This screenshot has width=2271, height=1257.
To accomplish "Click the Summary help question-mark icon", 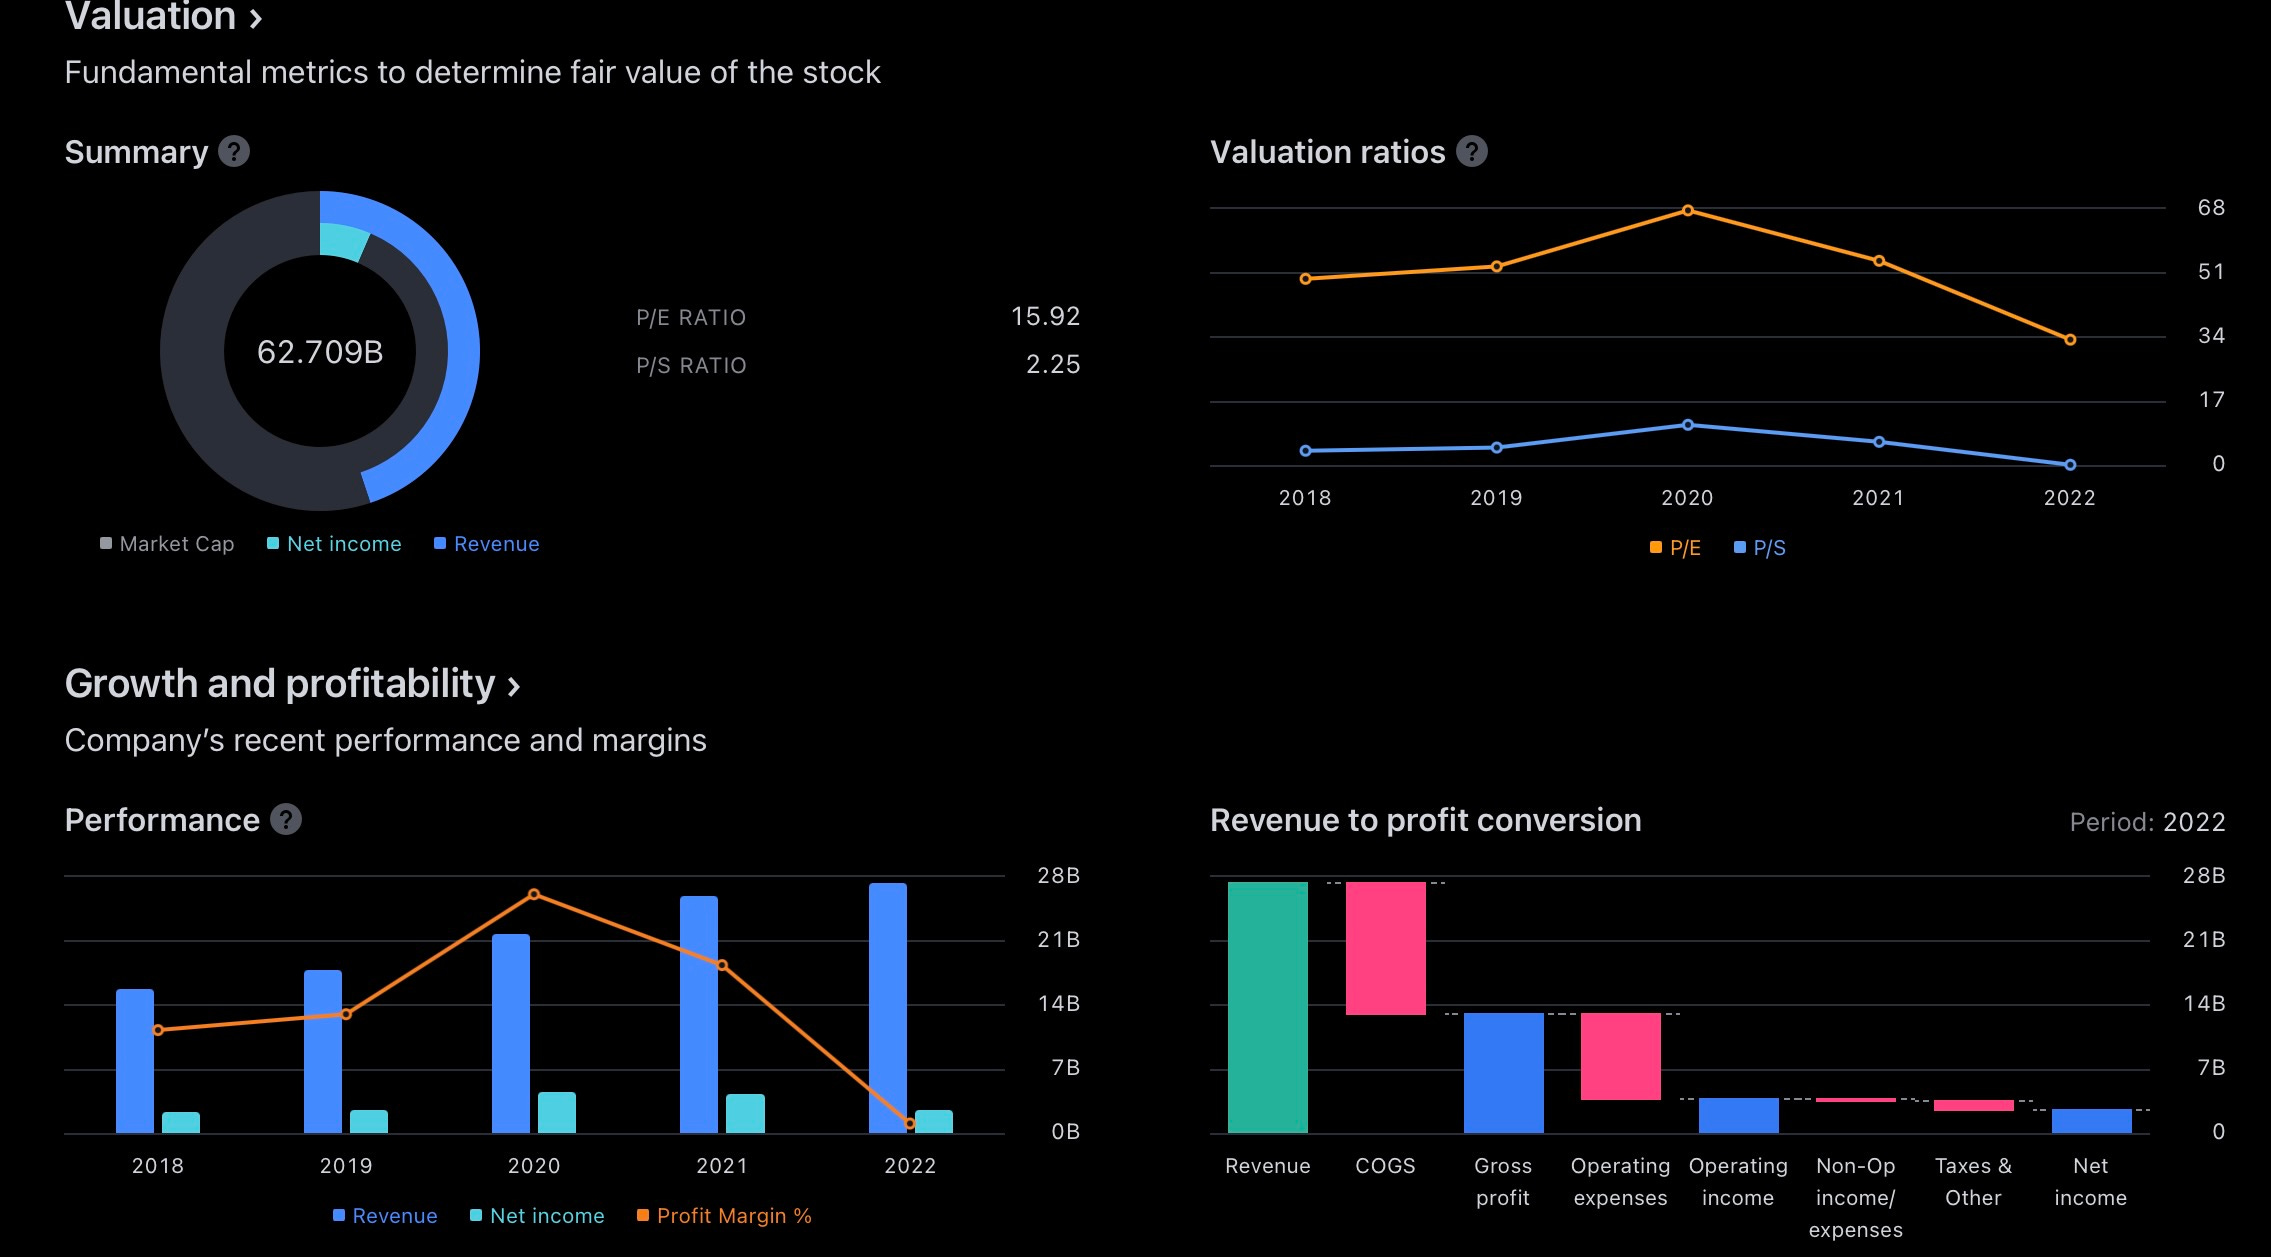I will [234, 152].
